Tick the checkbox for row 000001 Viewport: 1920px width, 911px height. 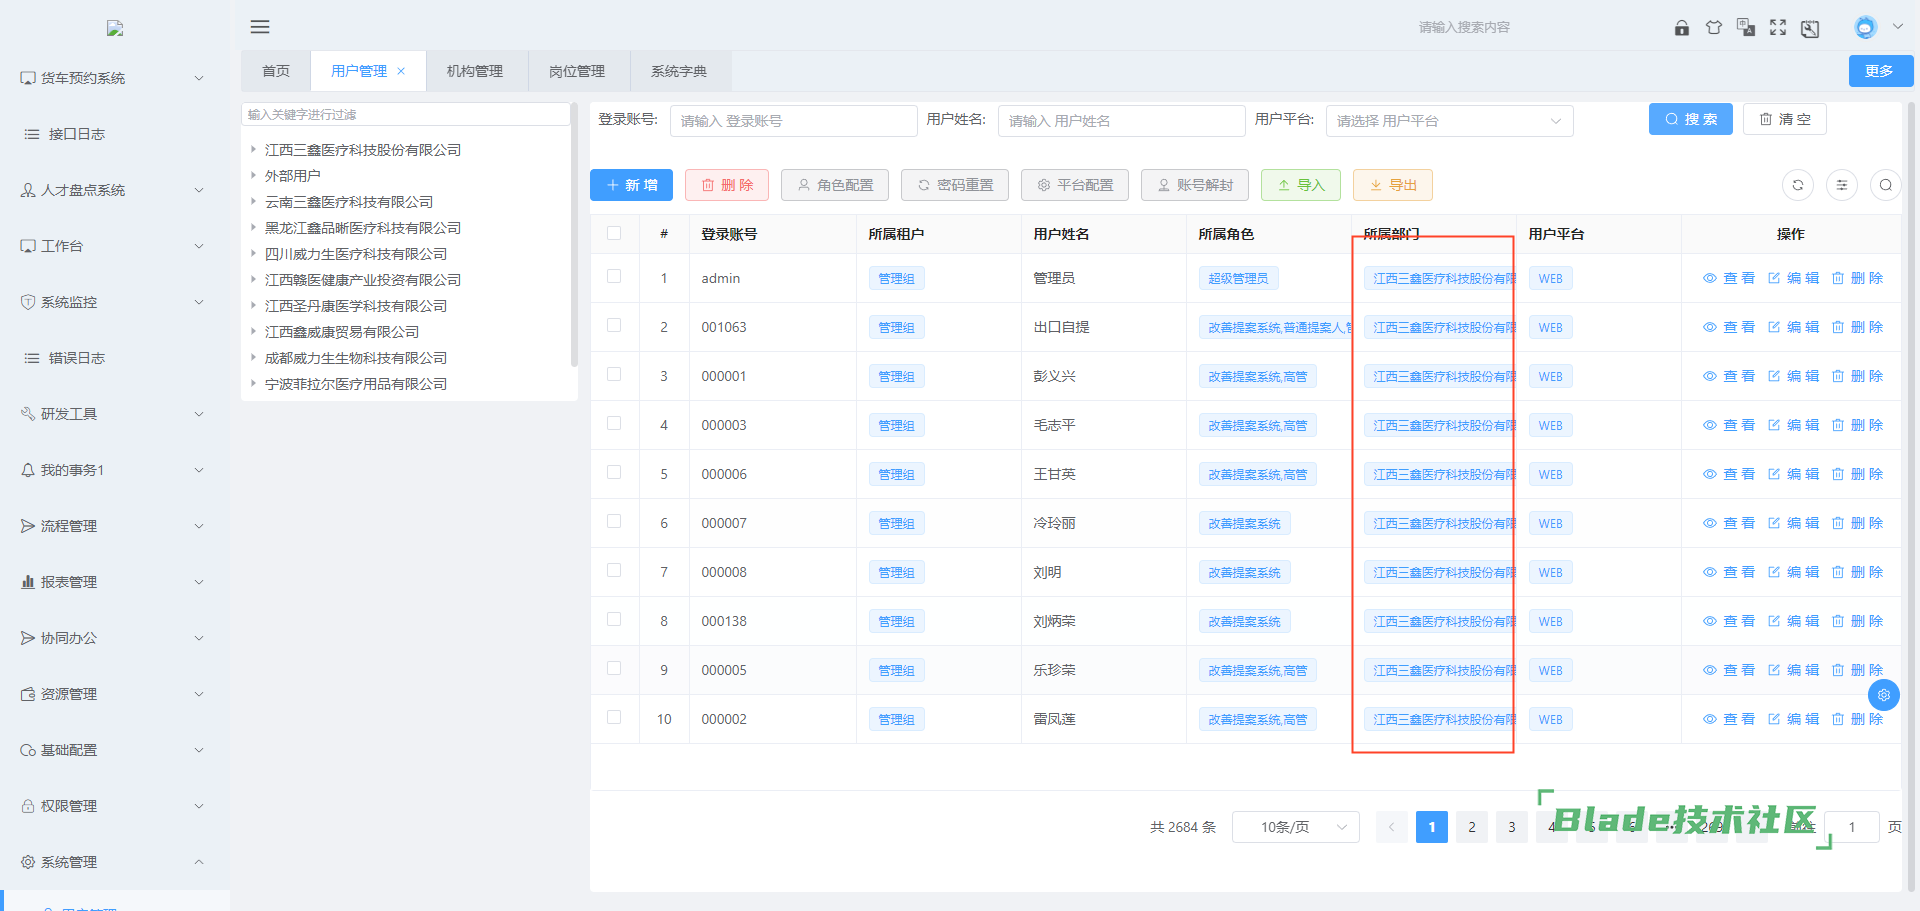[x=614, y=375]
